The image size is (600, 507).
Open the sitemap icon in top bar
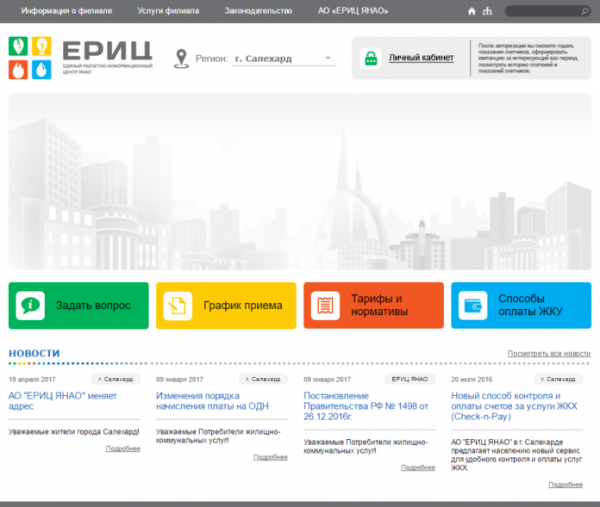tap(487, 11)
